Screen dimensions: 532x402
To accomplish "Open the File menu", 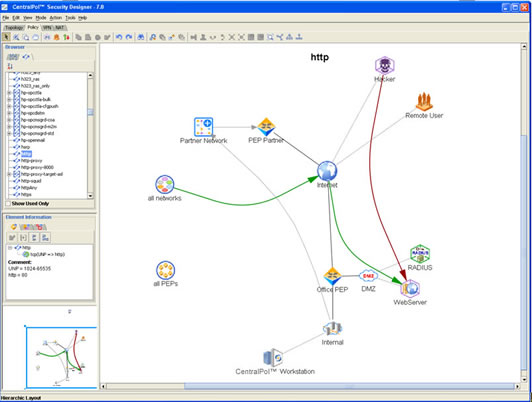I will [6, 18].
